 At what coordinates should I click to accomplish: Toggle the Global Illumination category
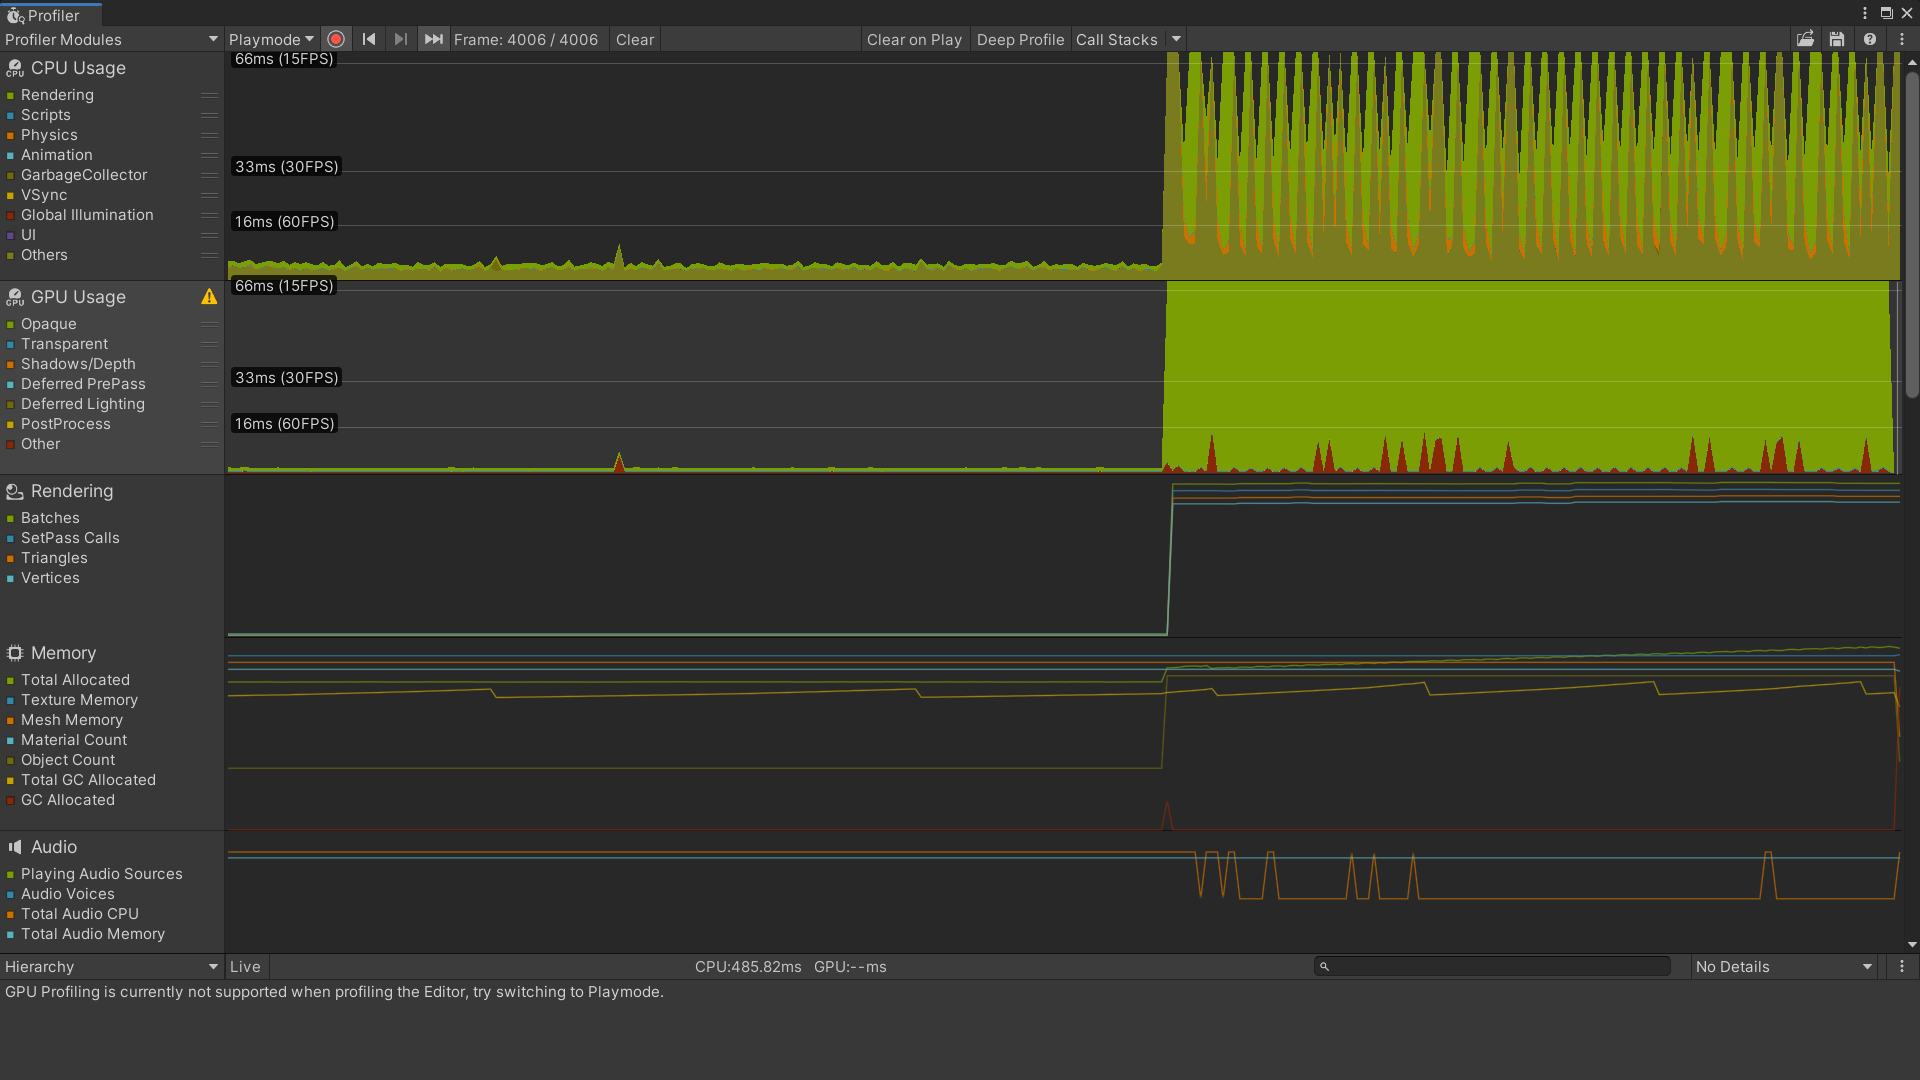coord(87,215)
